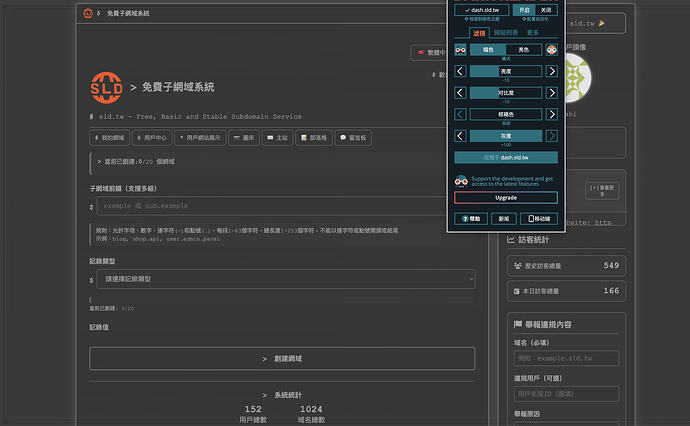The height and width of the screenshot is (426, 690).
Task: Click the Dark Reader mascot beside the Upgrade text
Action: [x=461, y=181]
